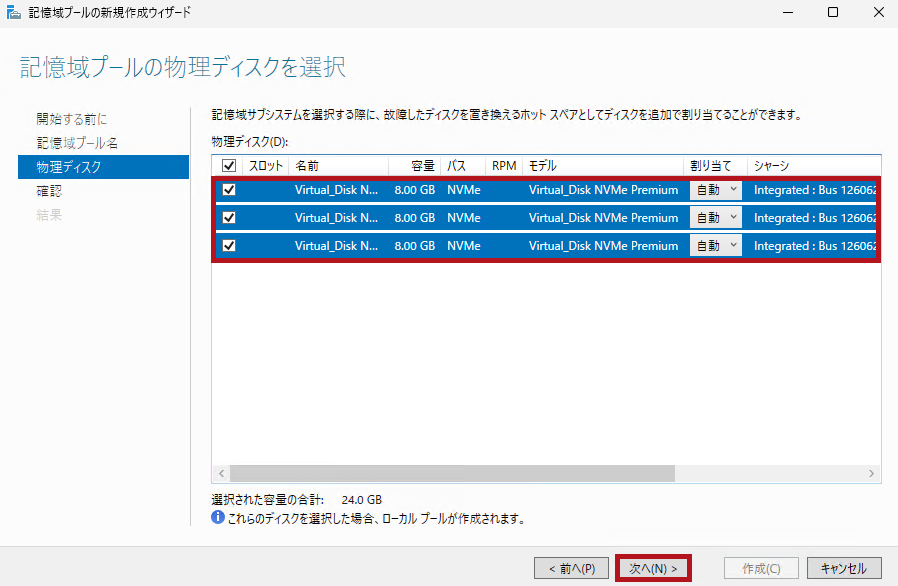Screen dimensions: 898x586
Task: Click the 次へ(N) button
Action: pos(653,568)
